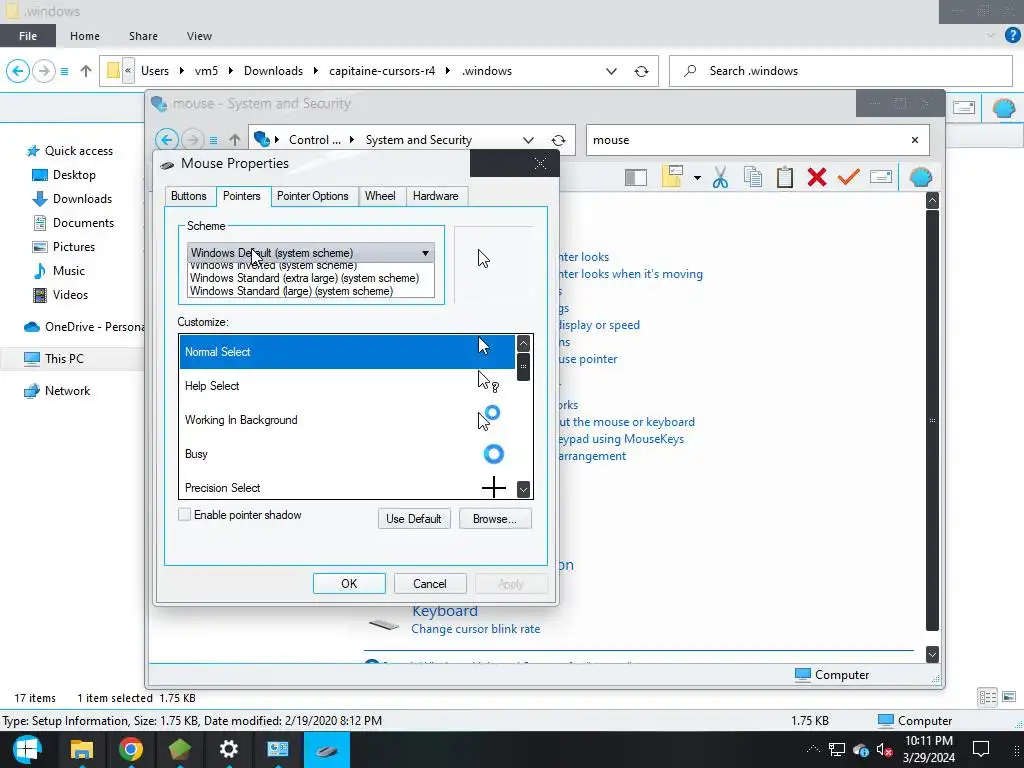This screenshot has height=768, width=1024.
Task: Clear the mouse search text with the X
Action: (914, 140)
